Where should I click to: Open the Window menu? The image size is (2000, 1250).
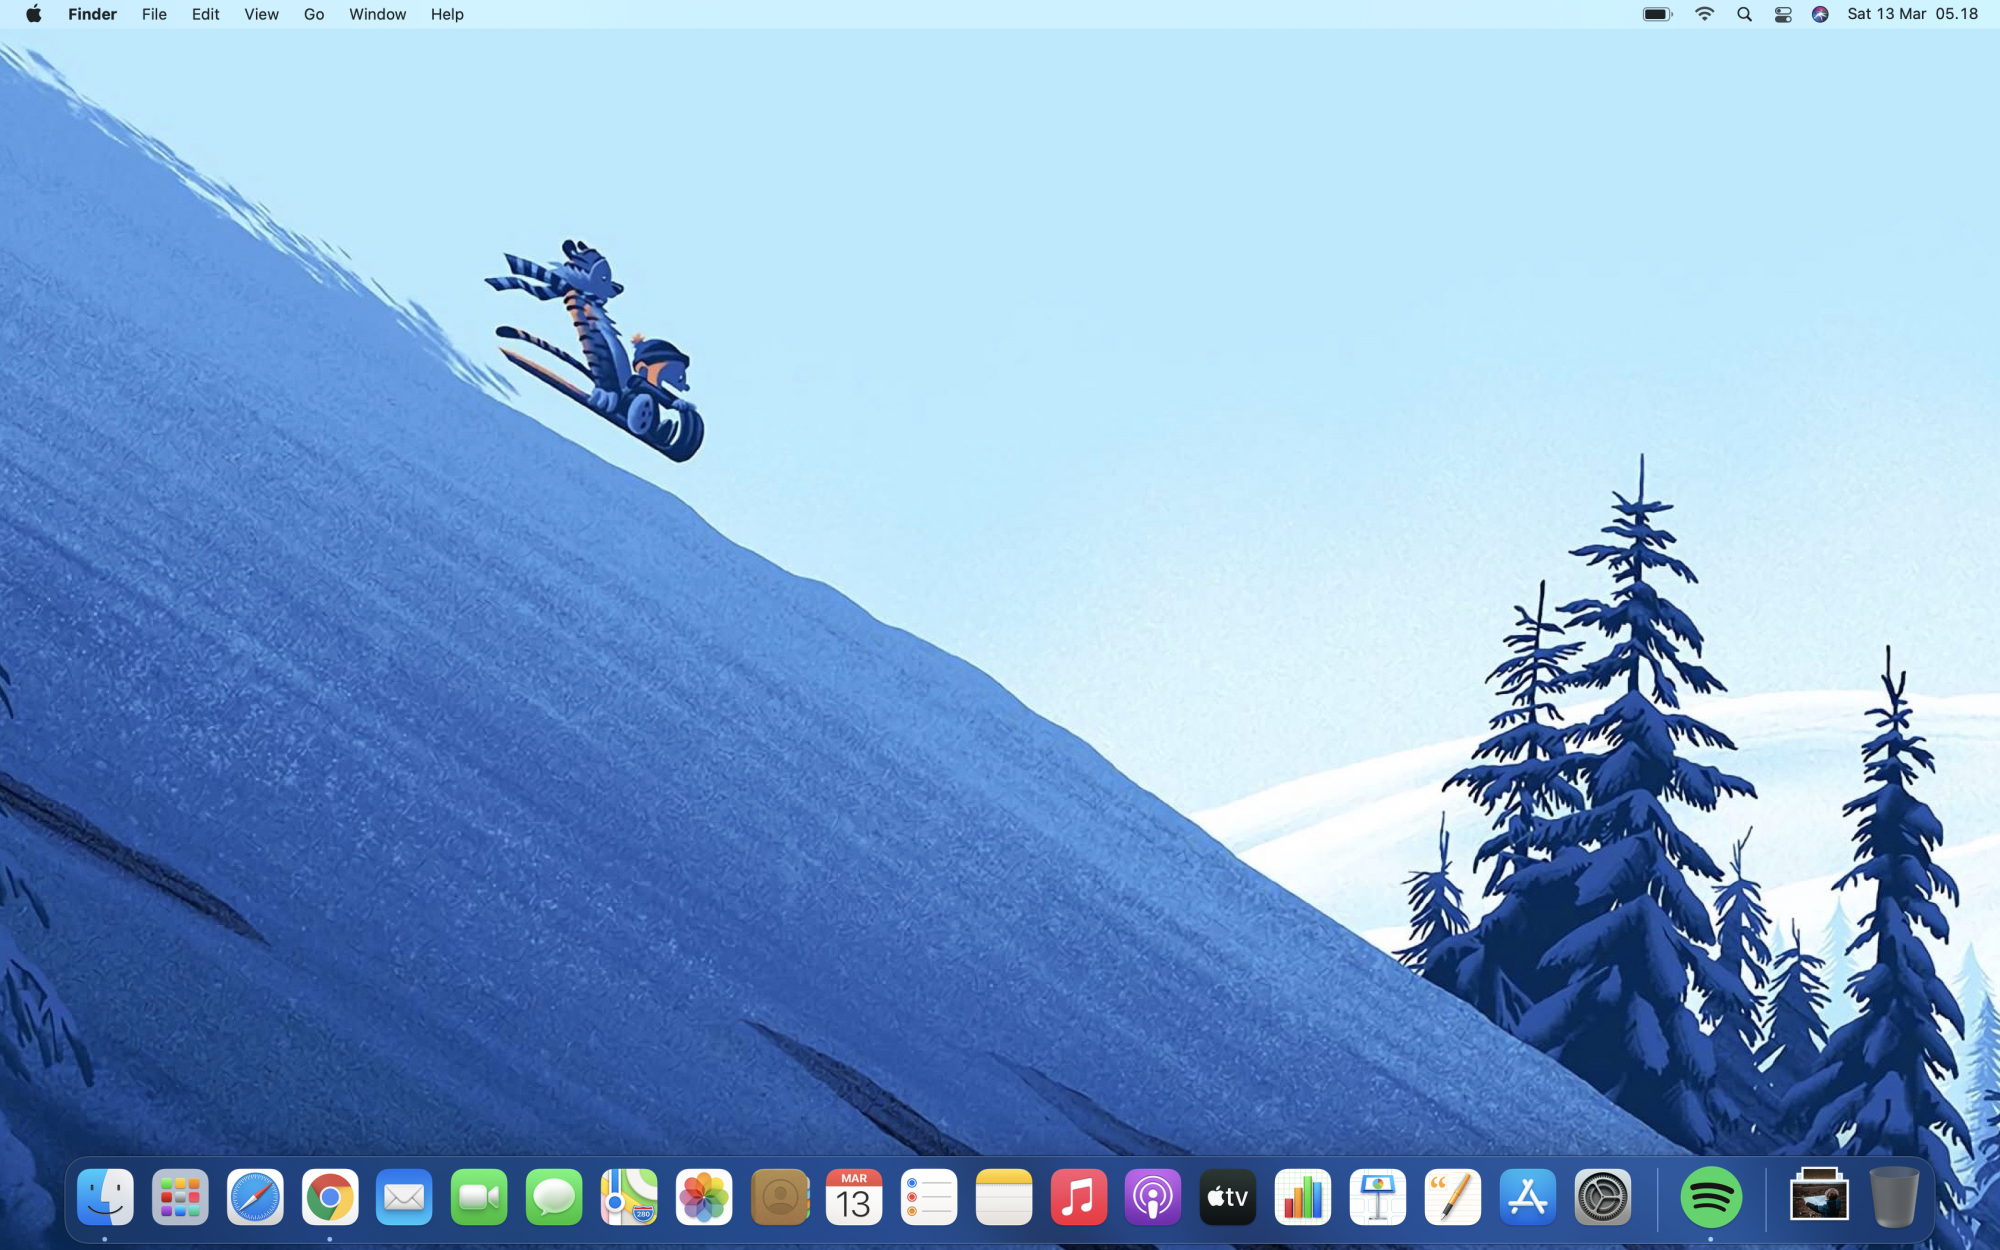pos(377,14)
